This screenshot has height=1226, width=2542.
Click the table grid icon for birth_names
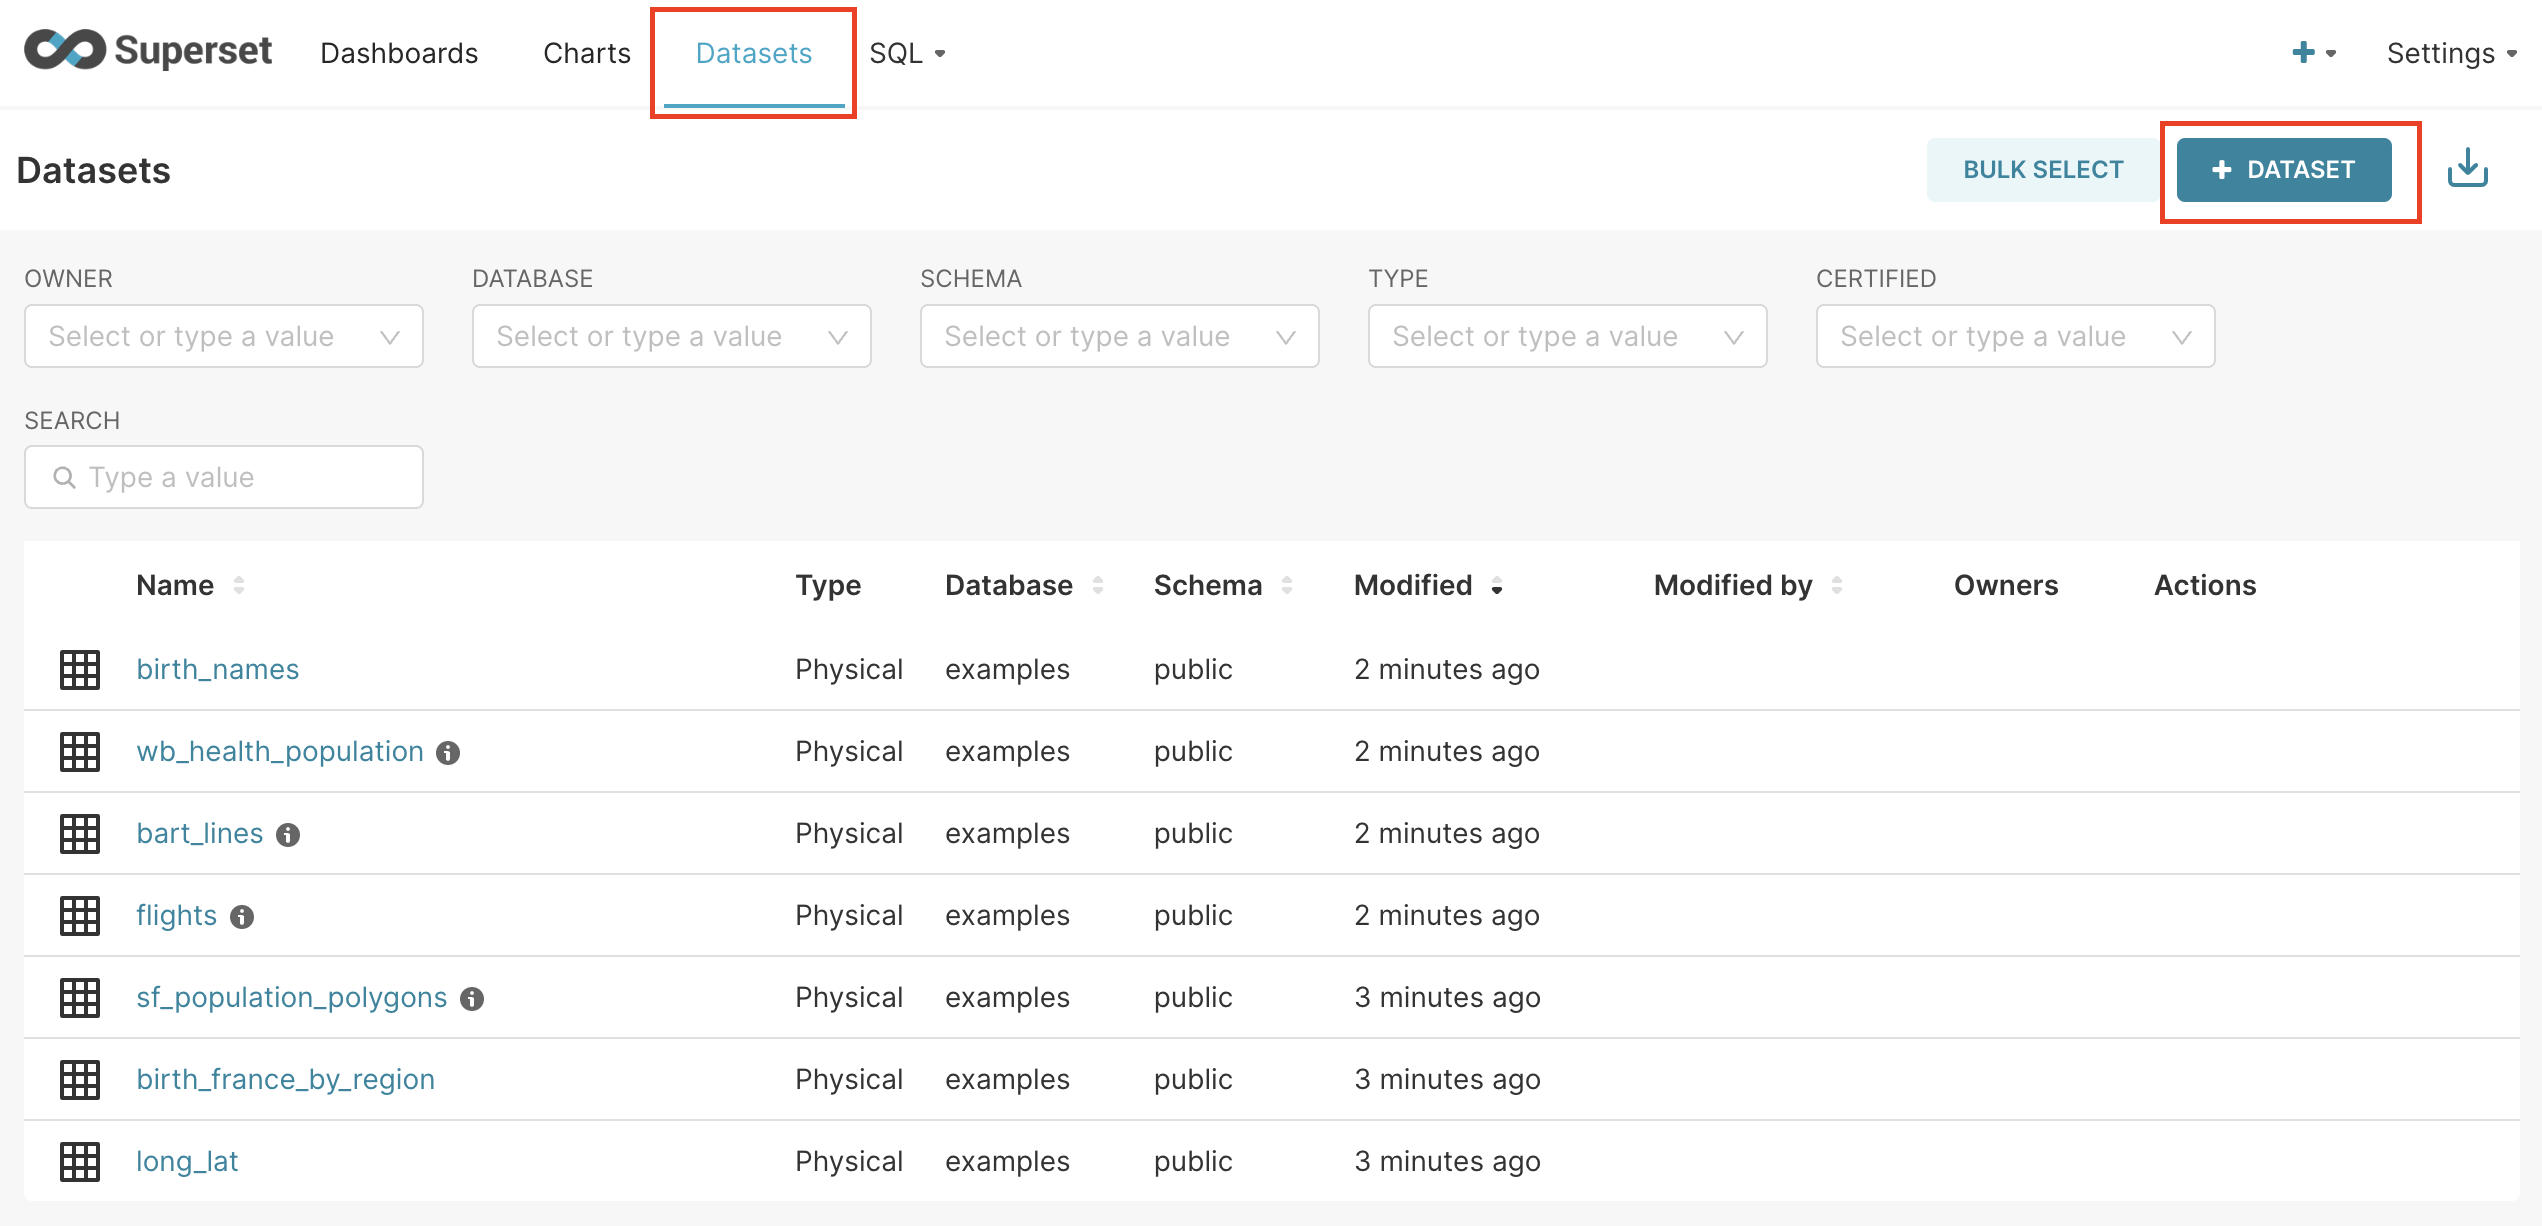[80, 669]
